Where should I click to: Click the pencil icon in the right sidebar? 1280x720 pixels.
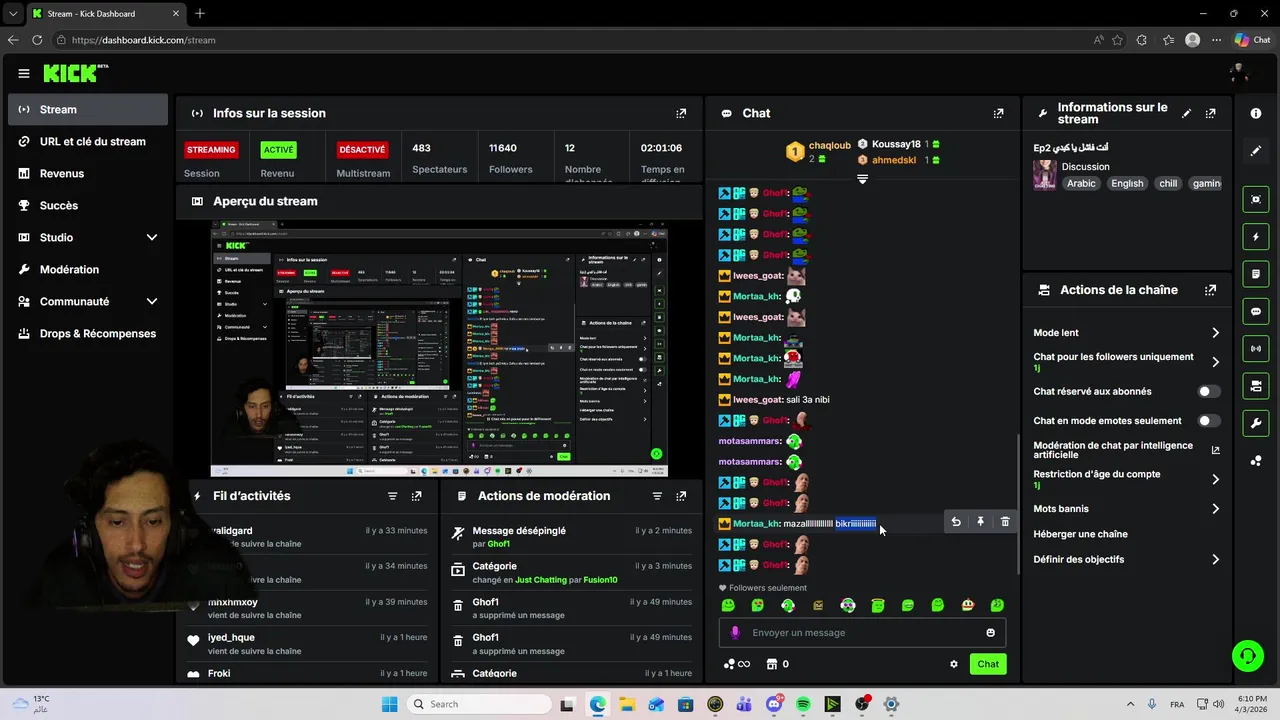(1256, 151)
